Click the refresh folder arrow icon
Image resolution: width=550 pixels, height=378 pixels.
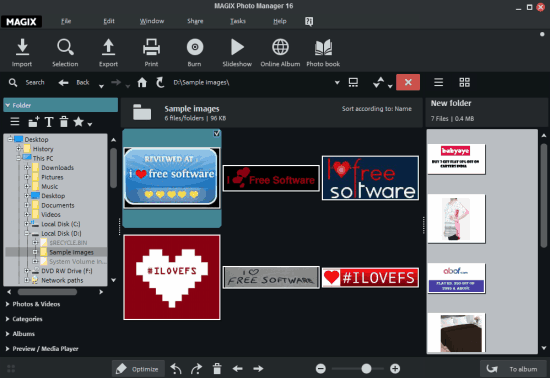tap(160, 82)
